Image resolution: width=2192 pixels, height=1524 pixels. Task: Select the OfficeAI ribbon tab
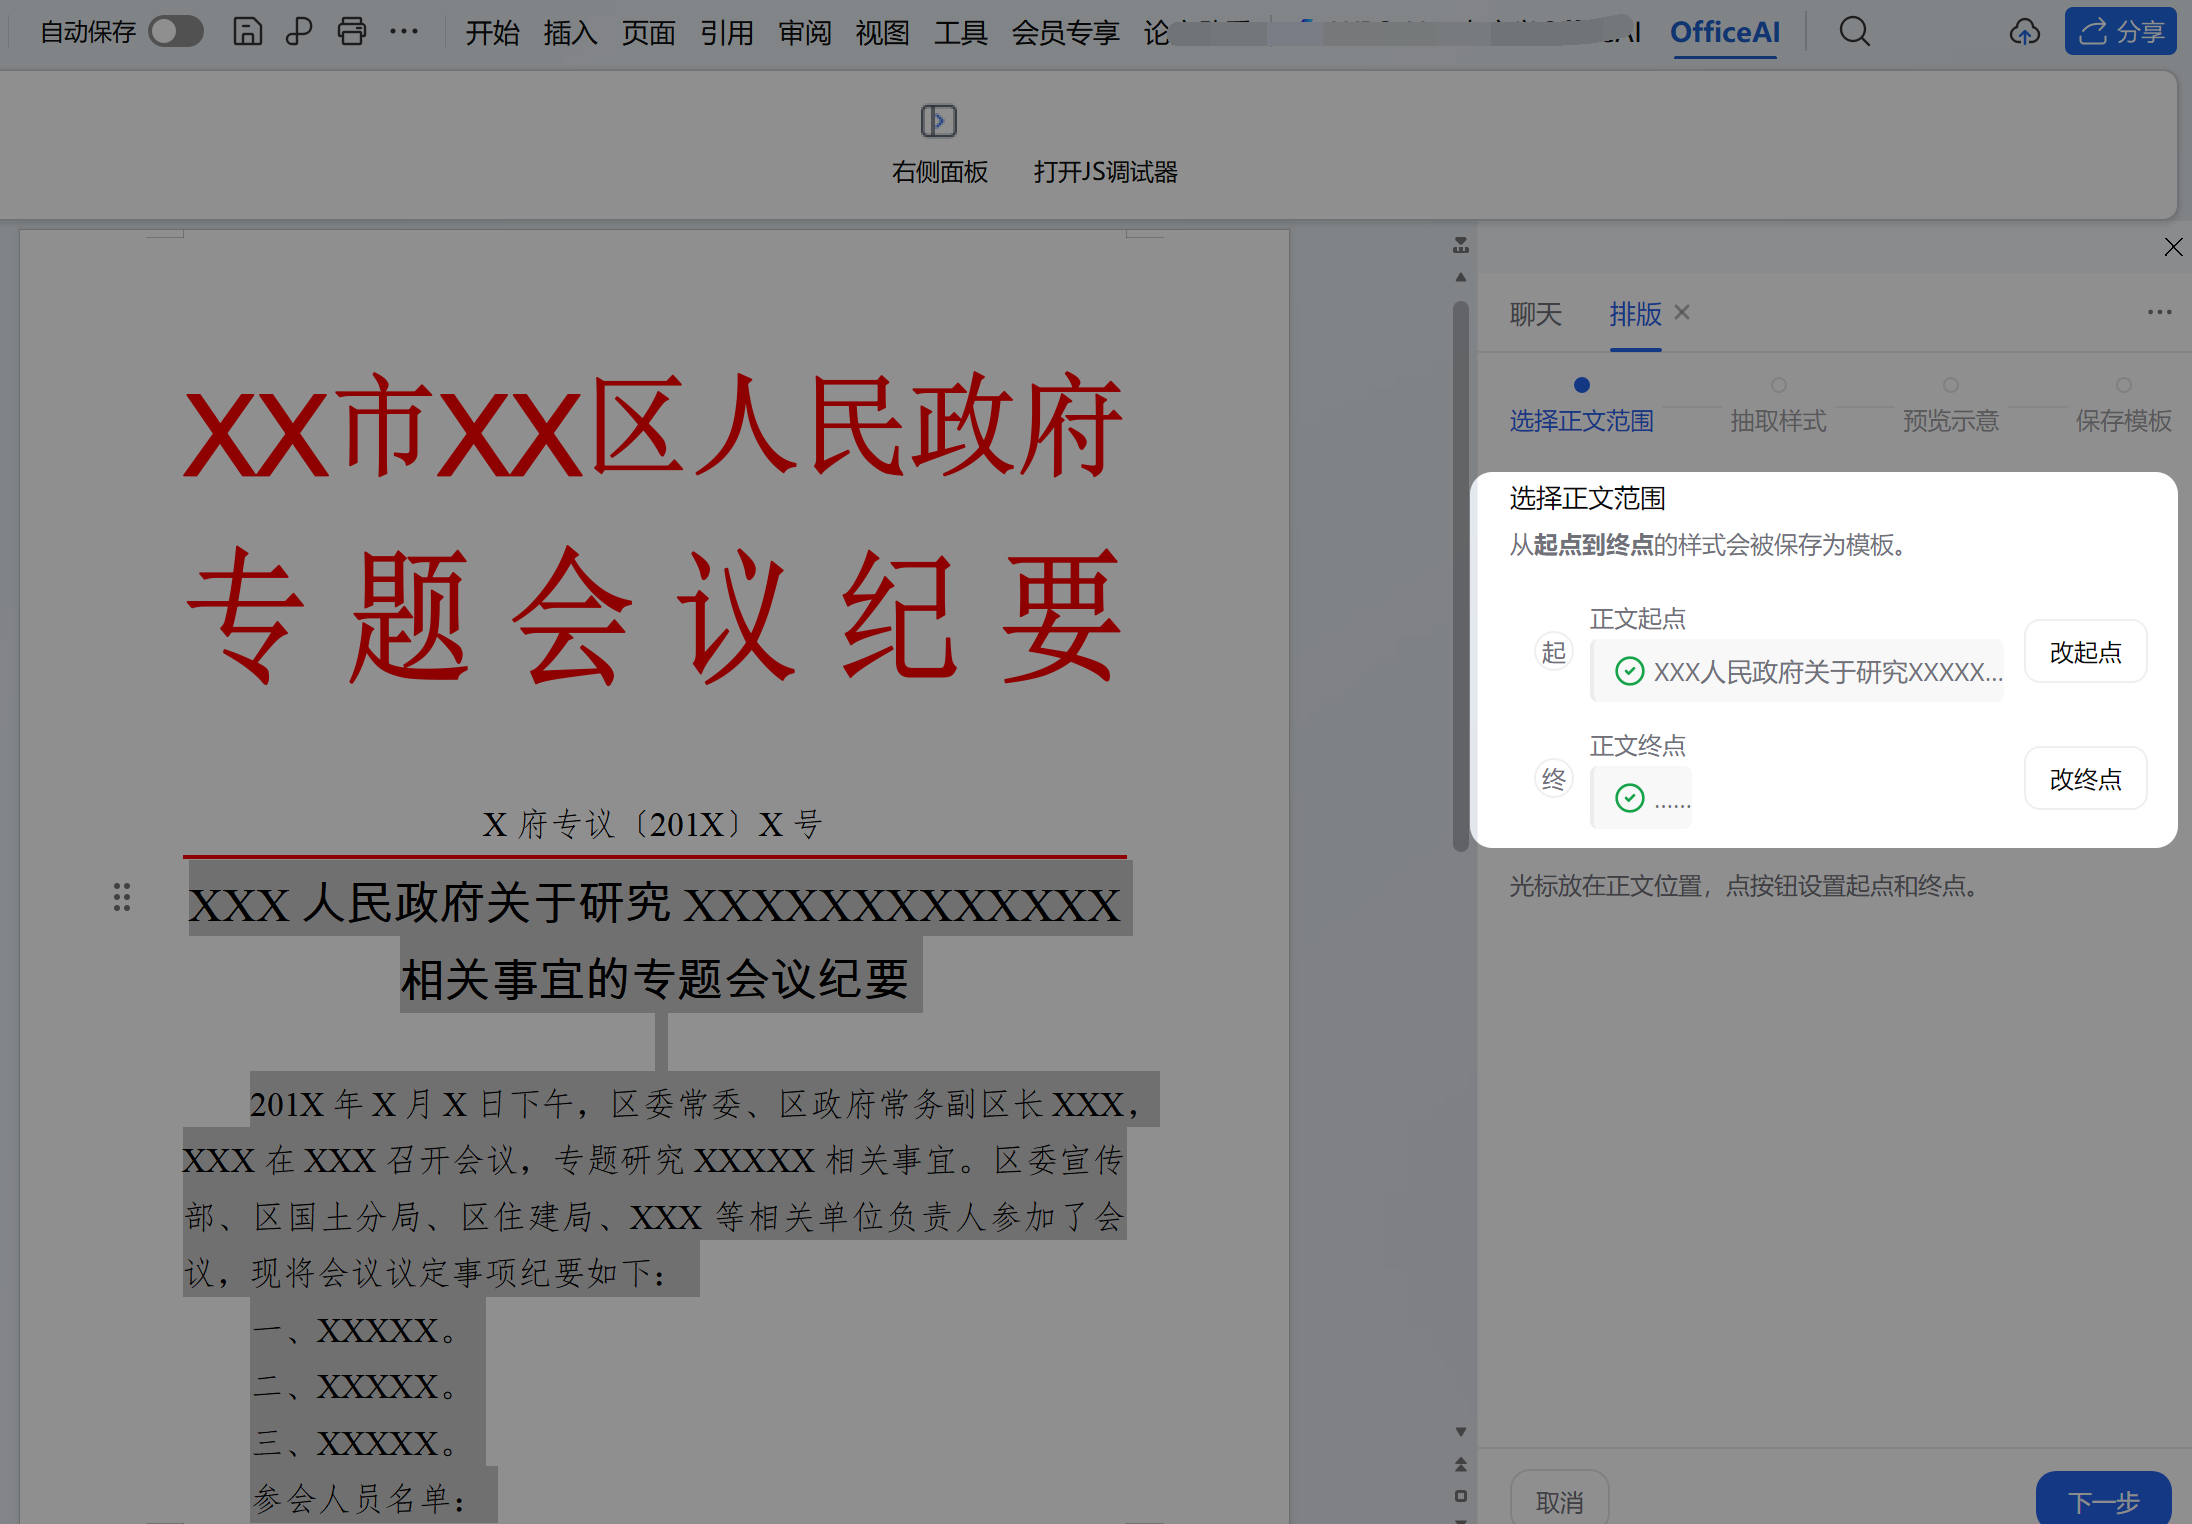(1725, 33)
